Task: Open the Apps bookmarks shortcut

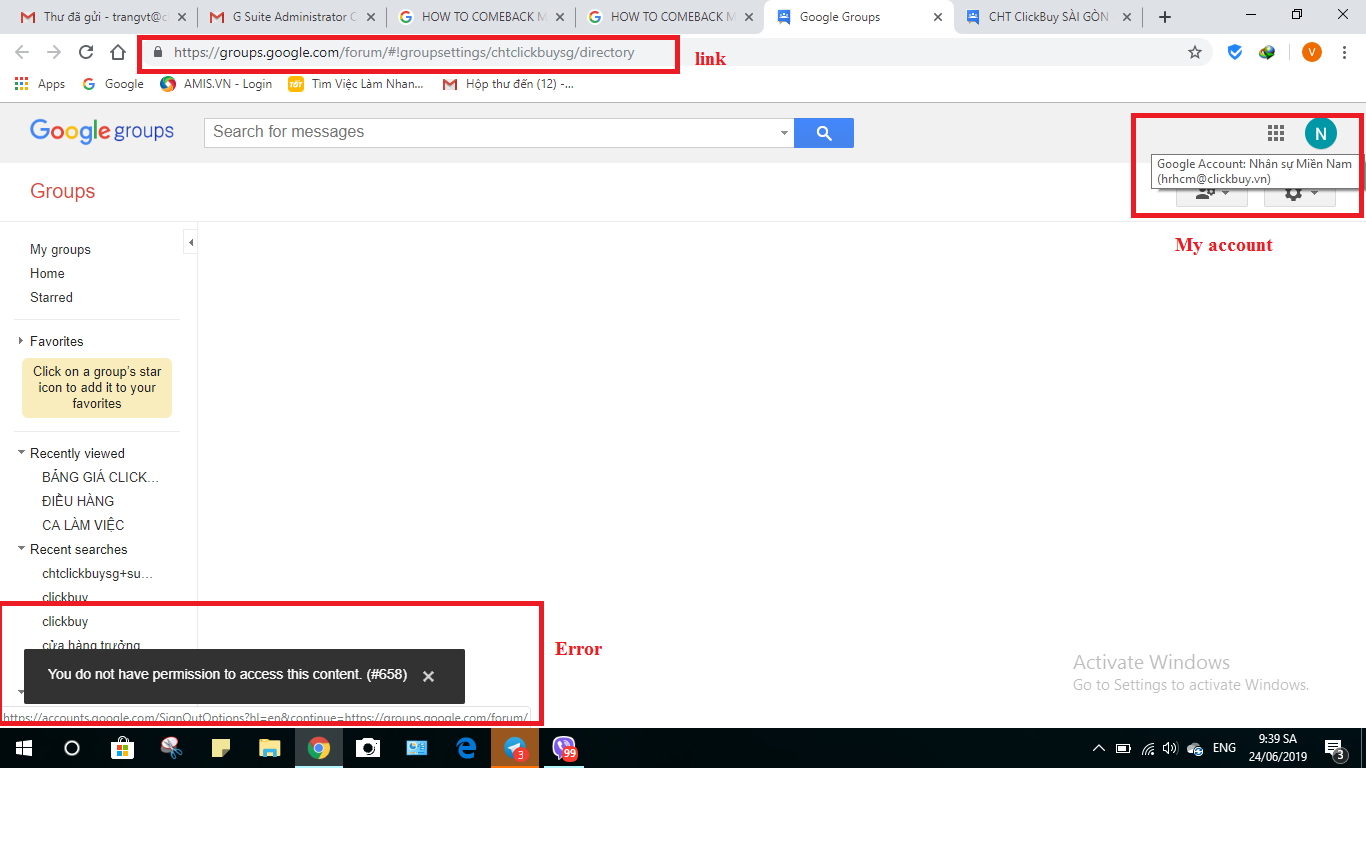Action: pyautogui.click(x=40, y=84)
